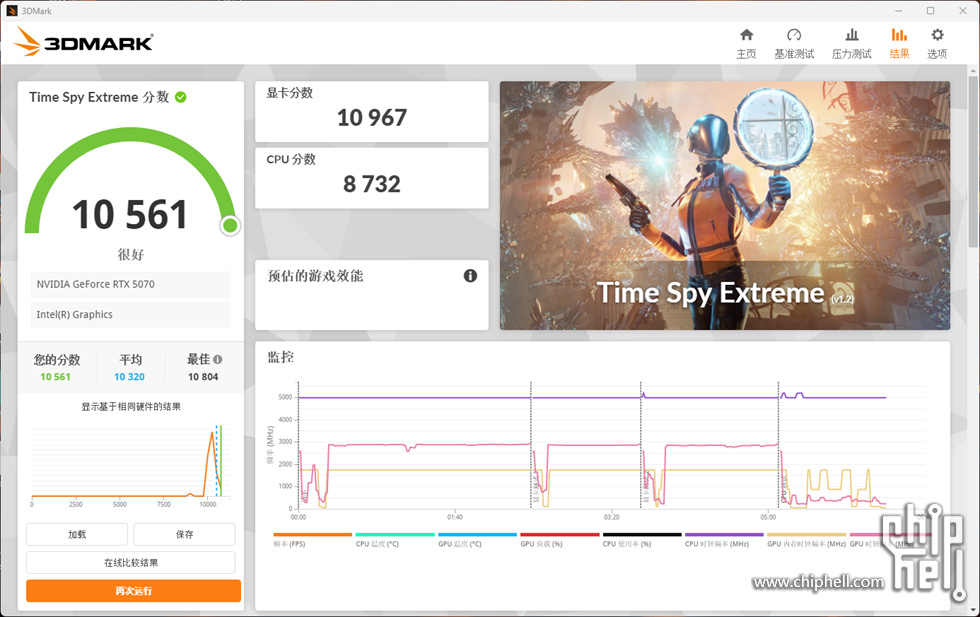
Task: Click the 很好 rating label
Action: click(x=131, y=254)
